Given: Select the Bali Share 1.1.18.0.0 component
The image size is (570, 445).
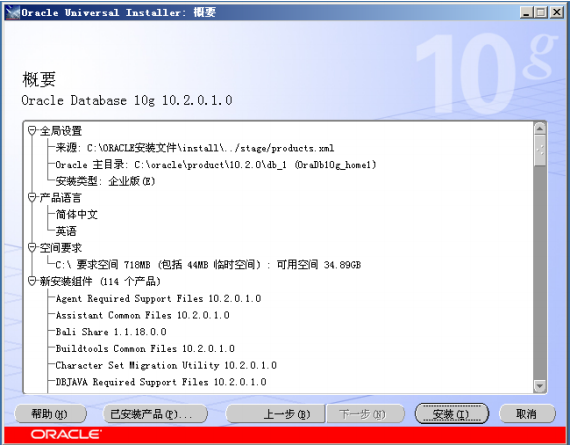Looking at the screenshot, I should click(x=111, y=332).
